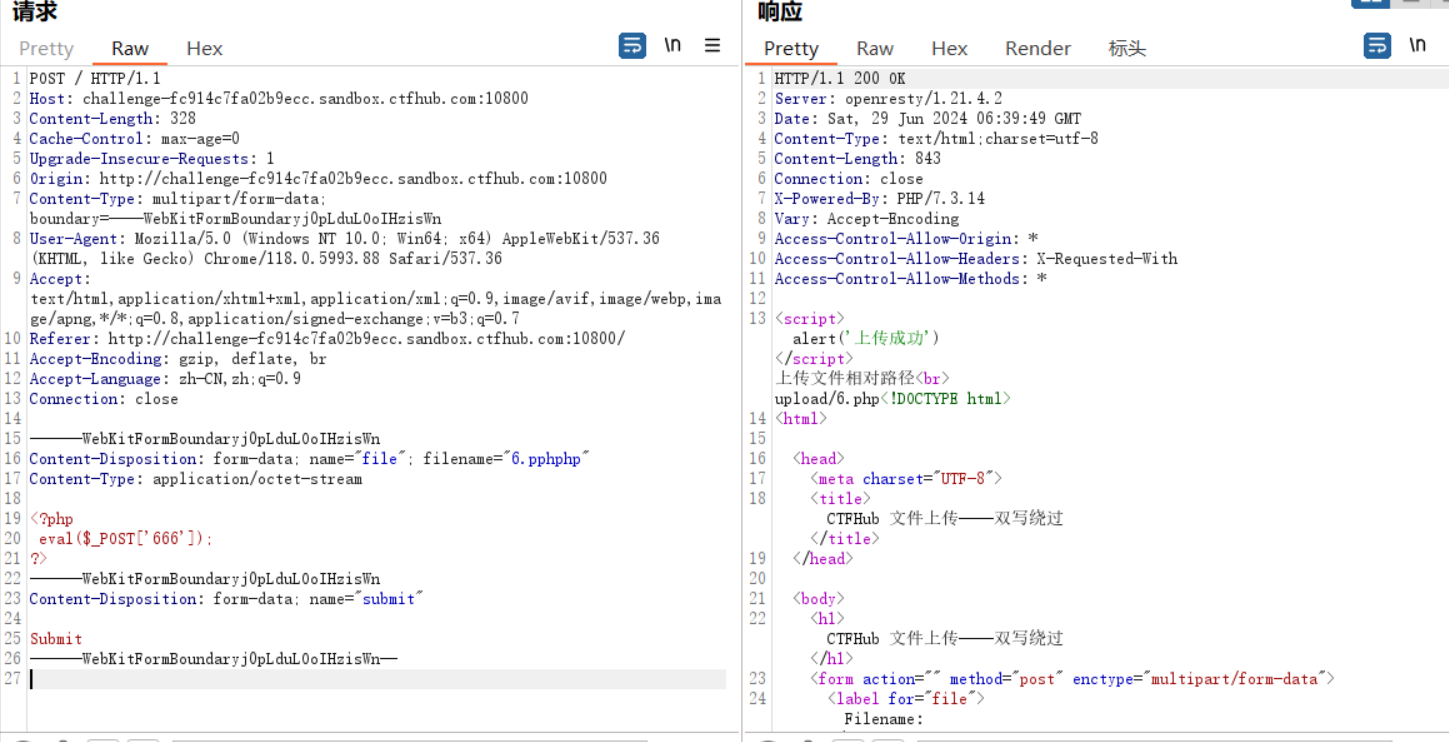Click 'Cache-Control: max-age=0' header
This screenshot has width=1449, height=742.
click(x=134, y=138)
